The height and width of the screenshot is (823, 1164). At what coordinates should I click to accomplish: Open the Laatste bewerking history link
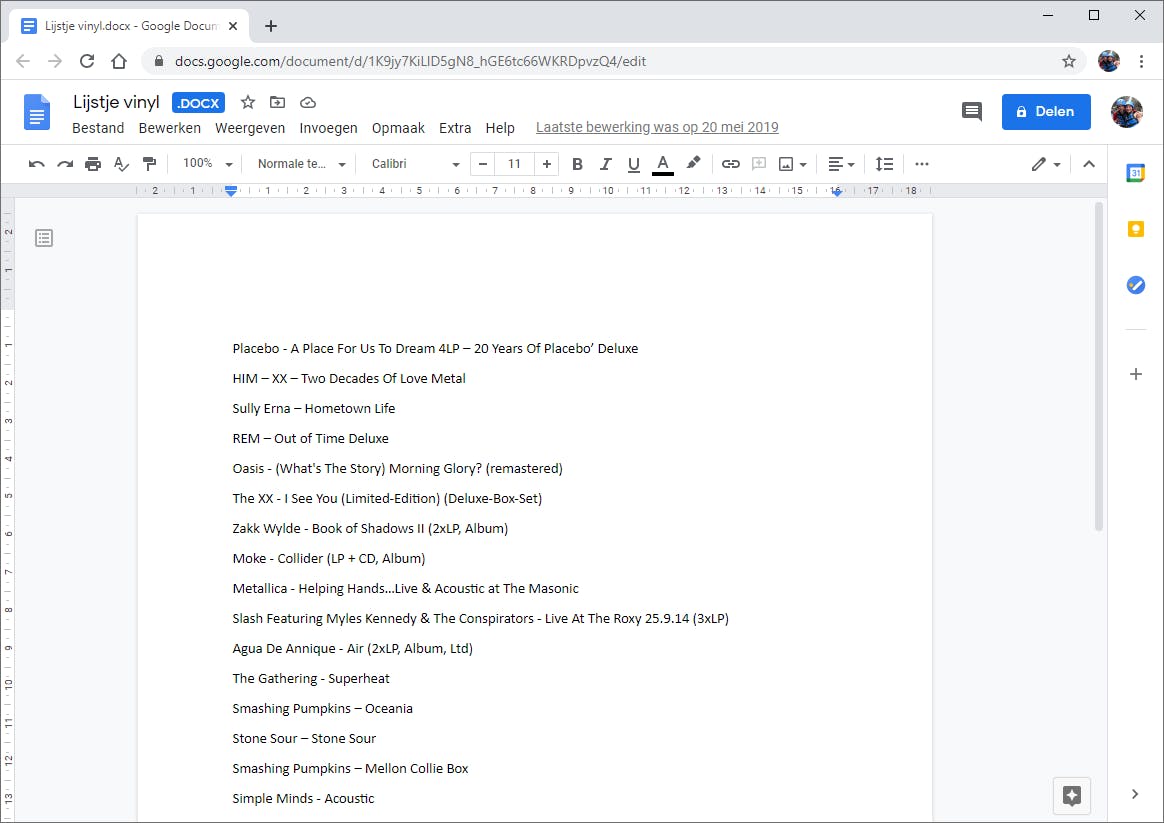click(657, 127)
